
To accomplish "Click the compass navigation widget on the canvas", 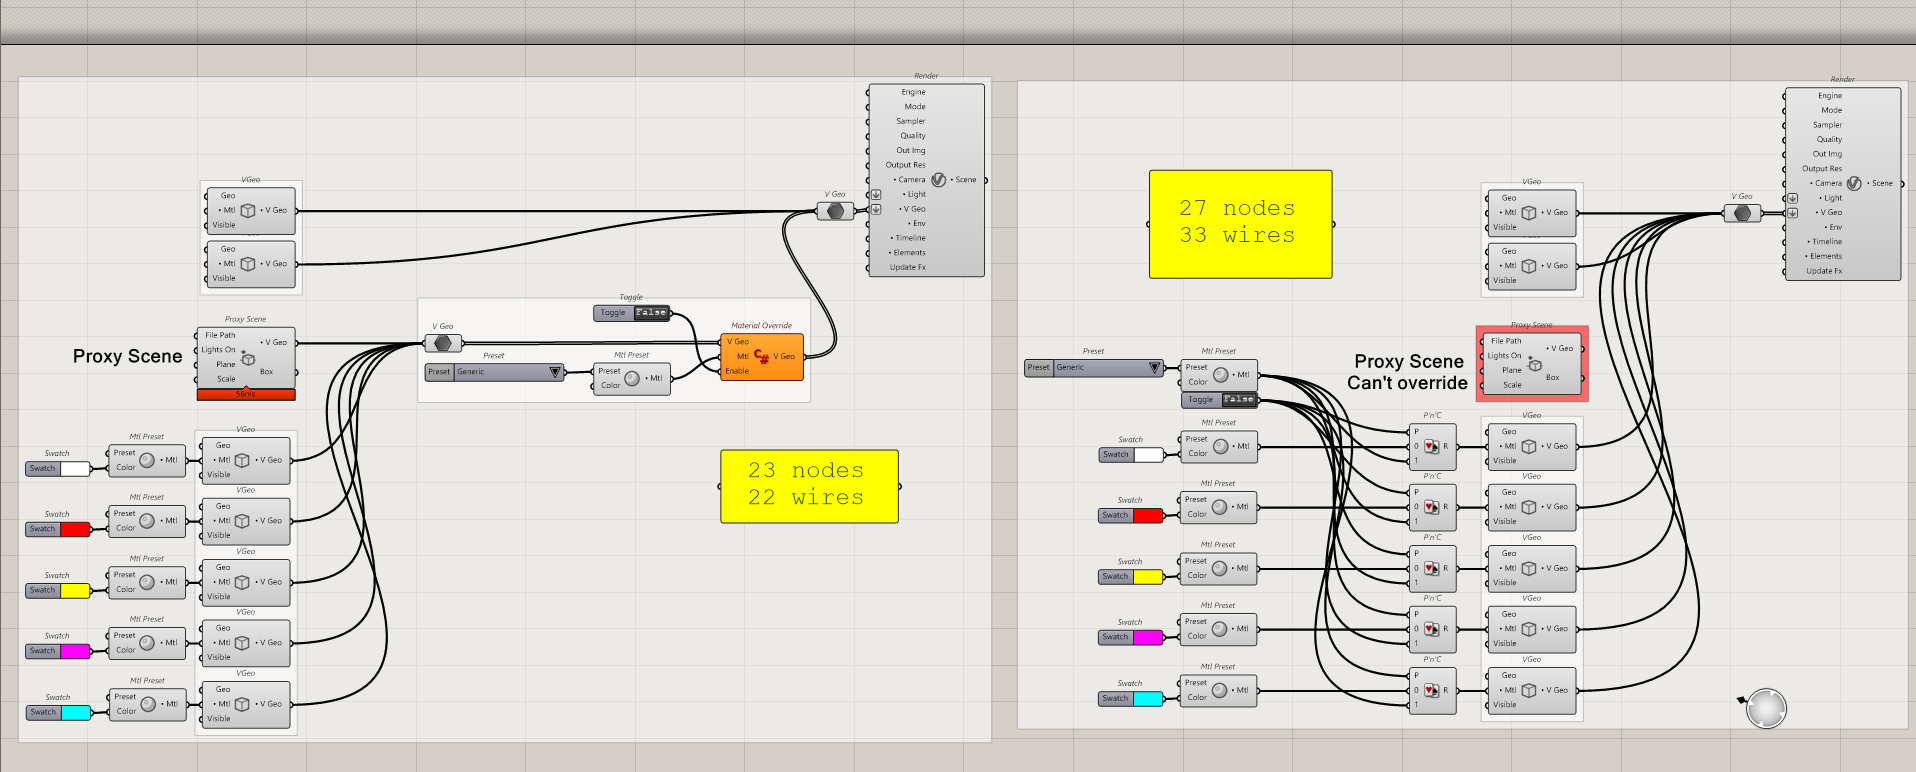I will pos(1765,708).
